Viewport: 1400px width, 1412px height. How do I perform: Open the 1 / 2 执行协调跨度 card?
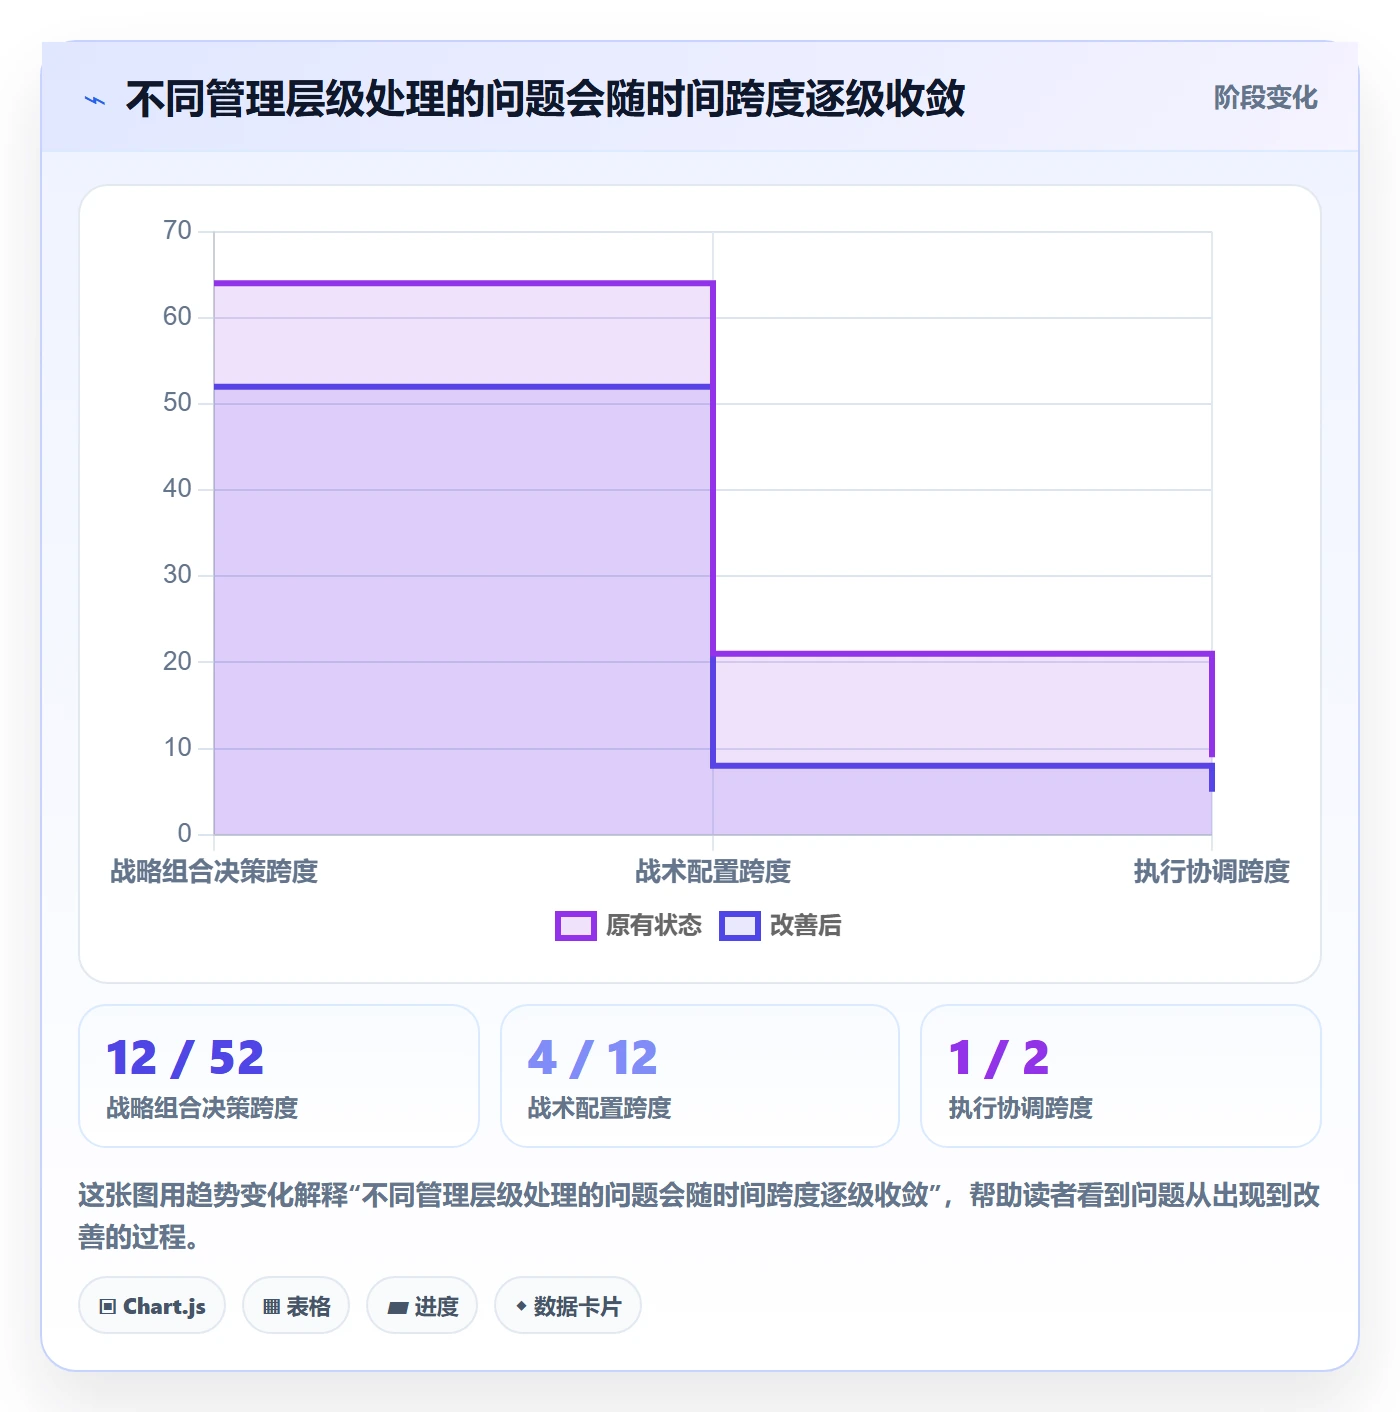[1121, 1076]
